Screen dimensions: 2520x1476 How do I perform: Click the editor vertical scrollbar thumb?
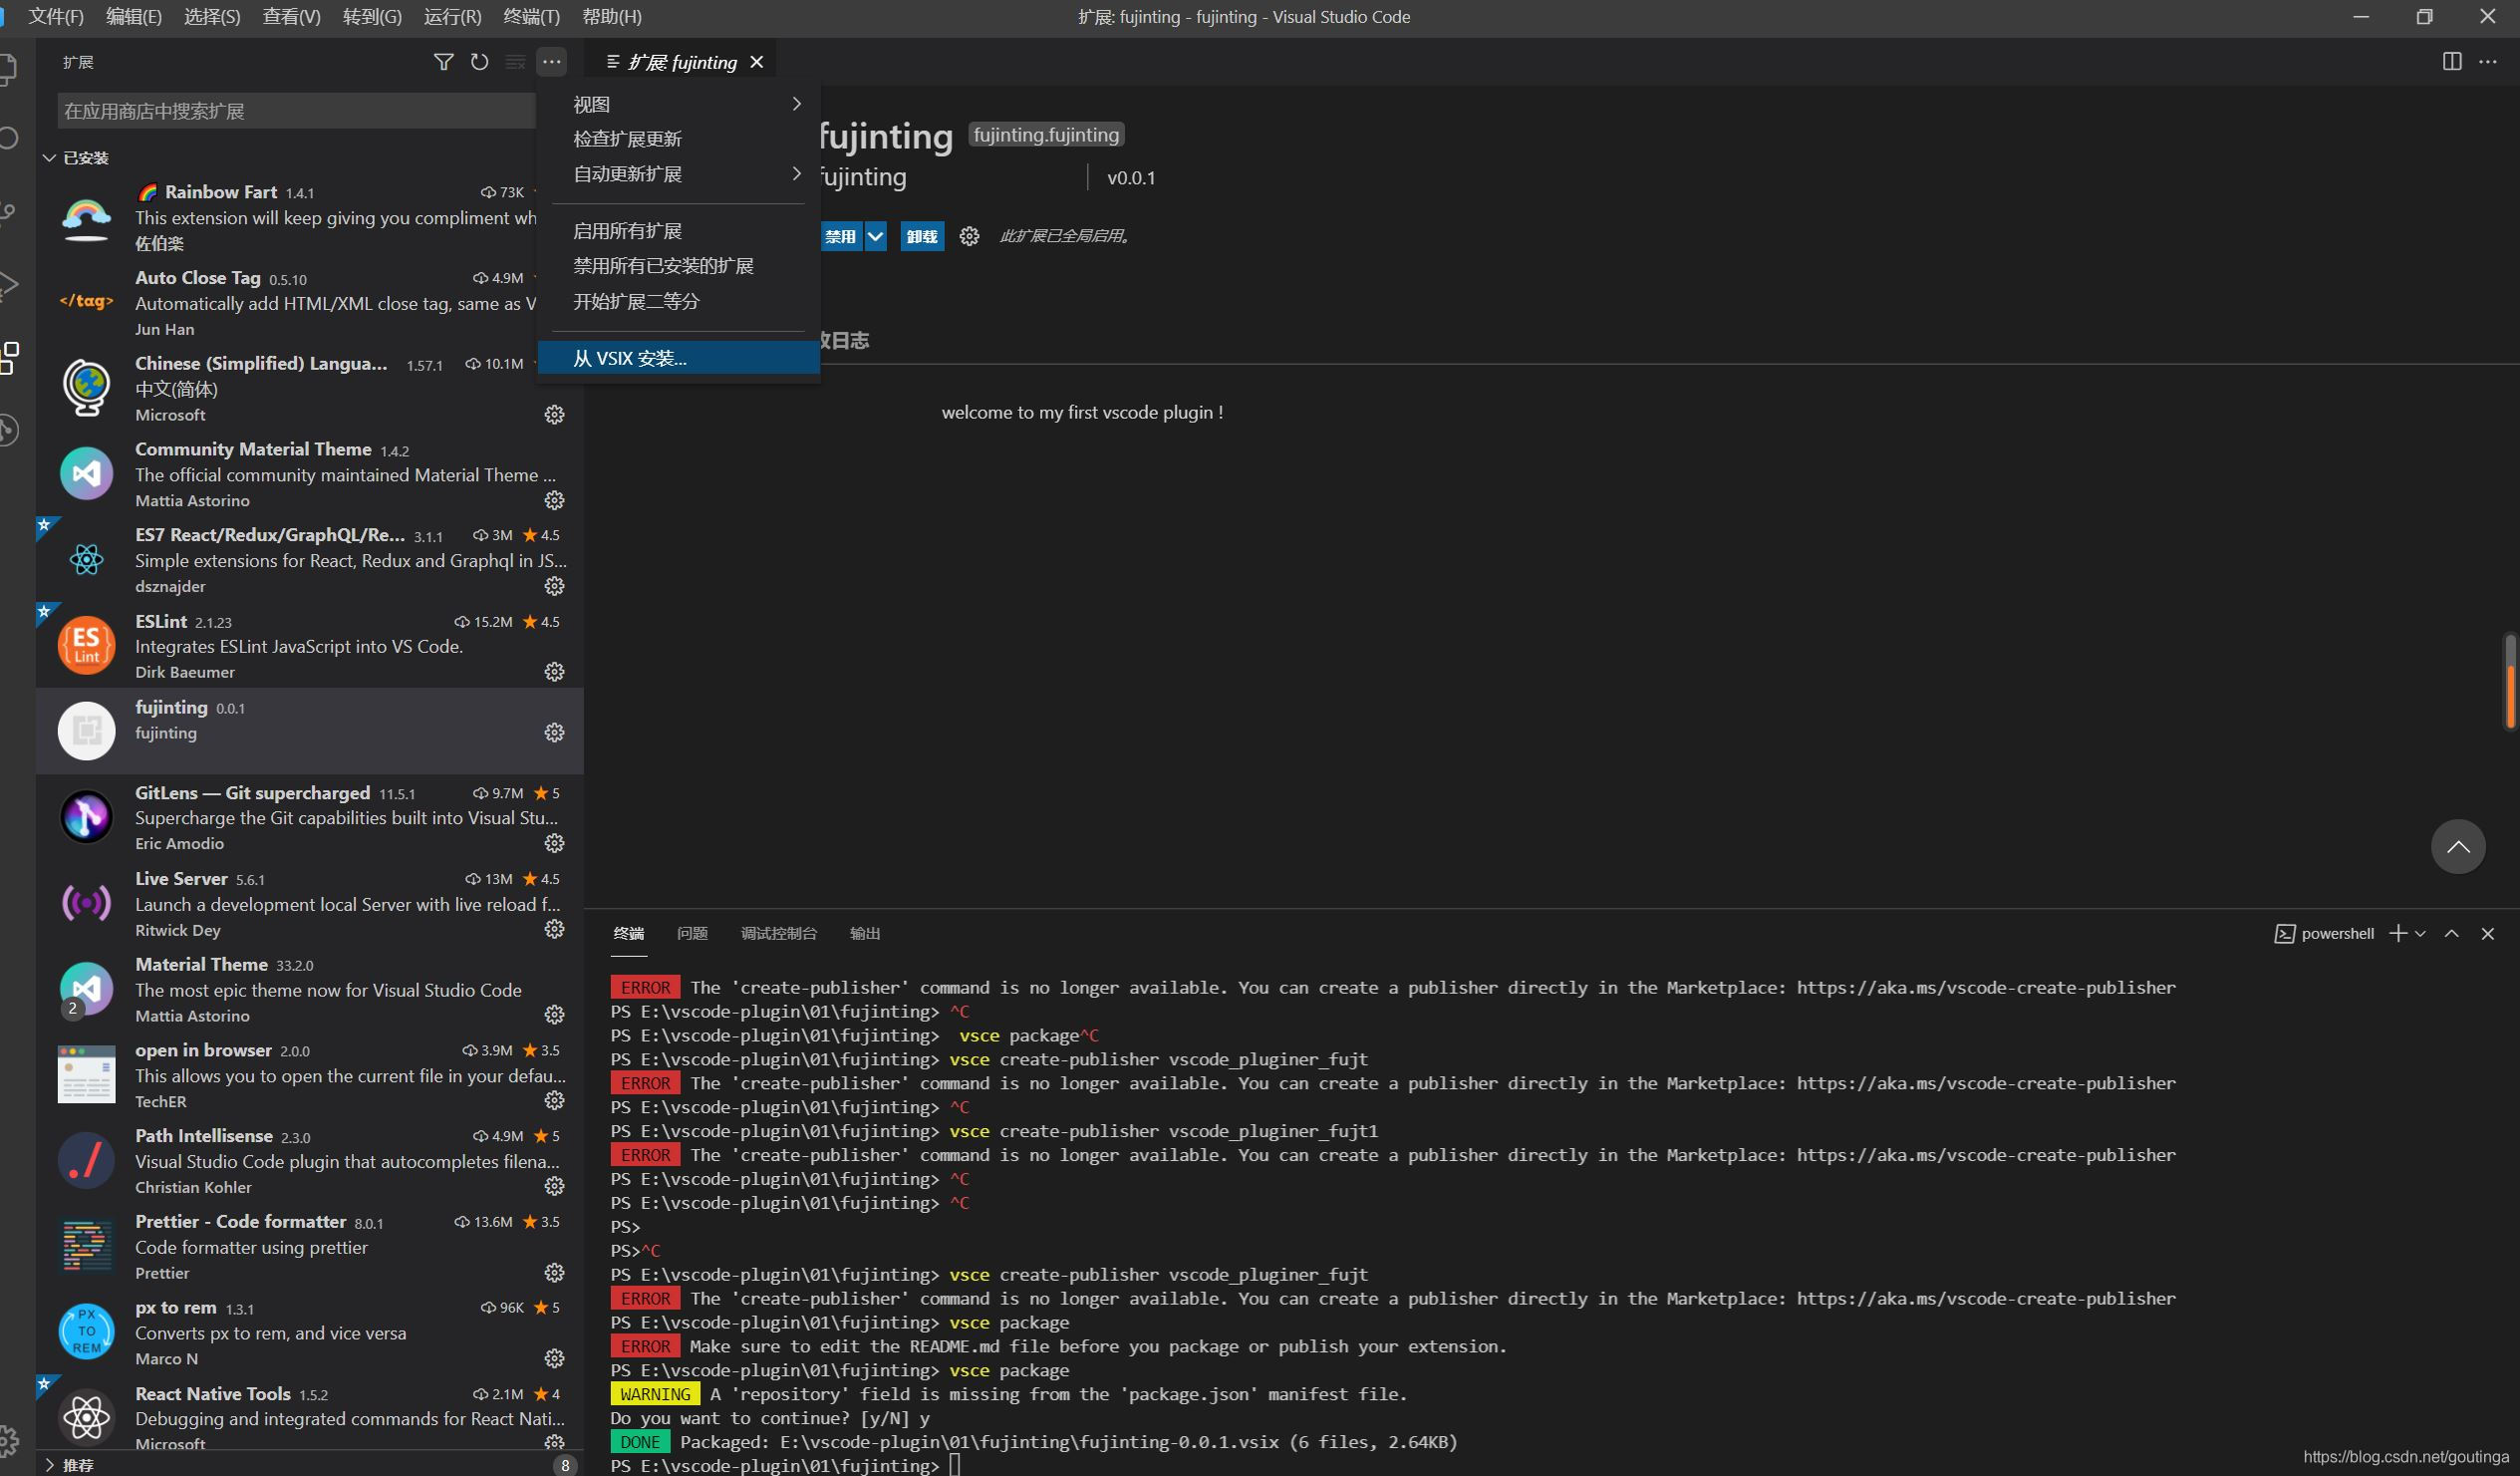pyautogui.click(x=2510, y=681)
